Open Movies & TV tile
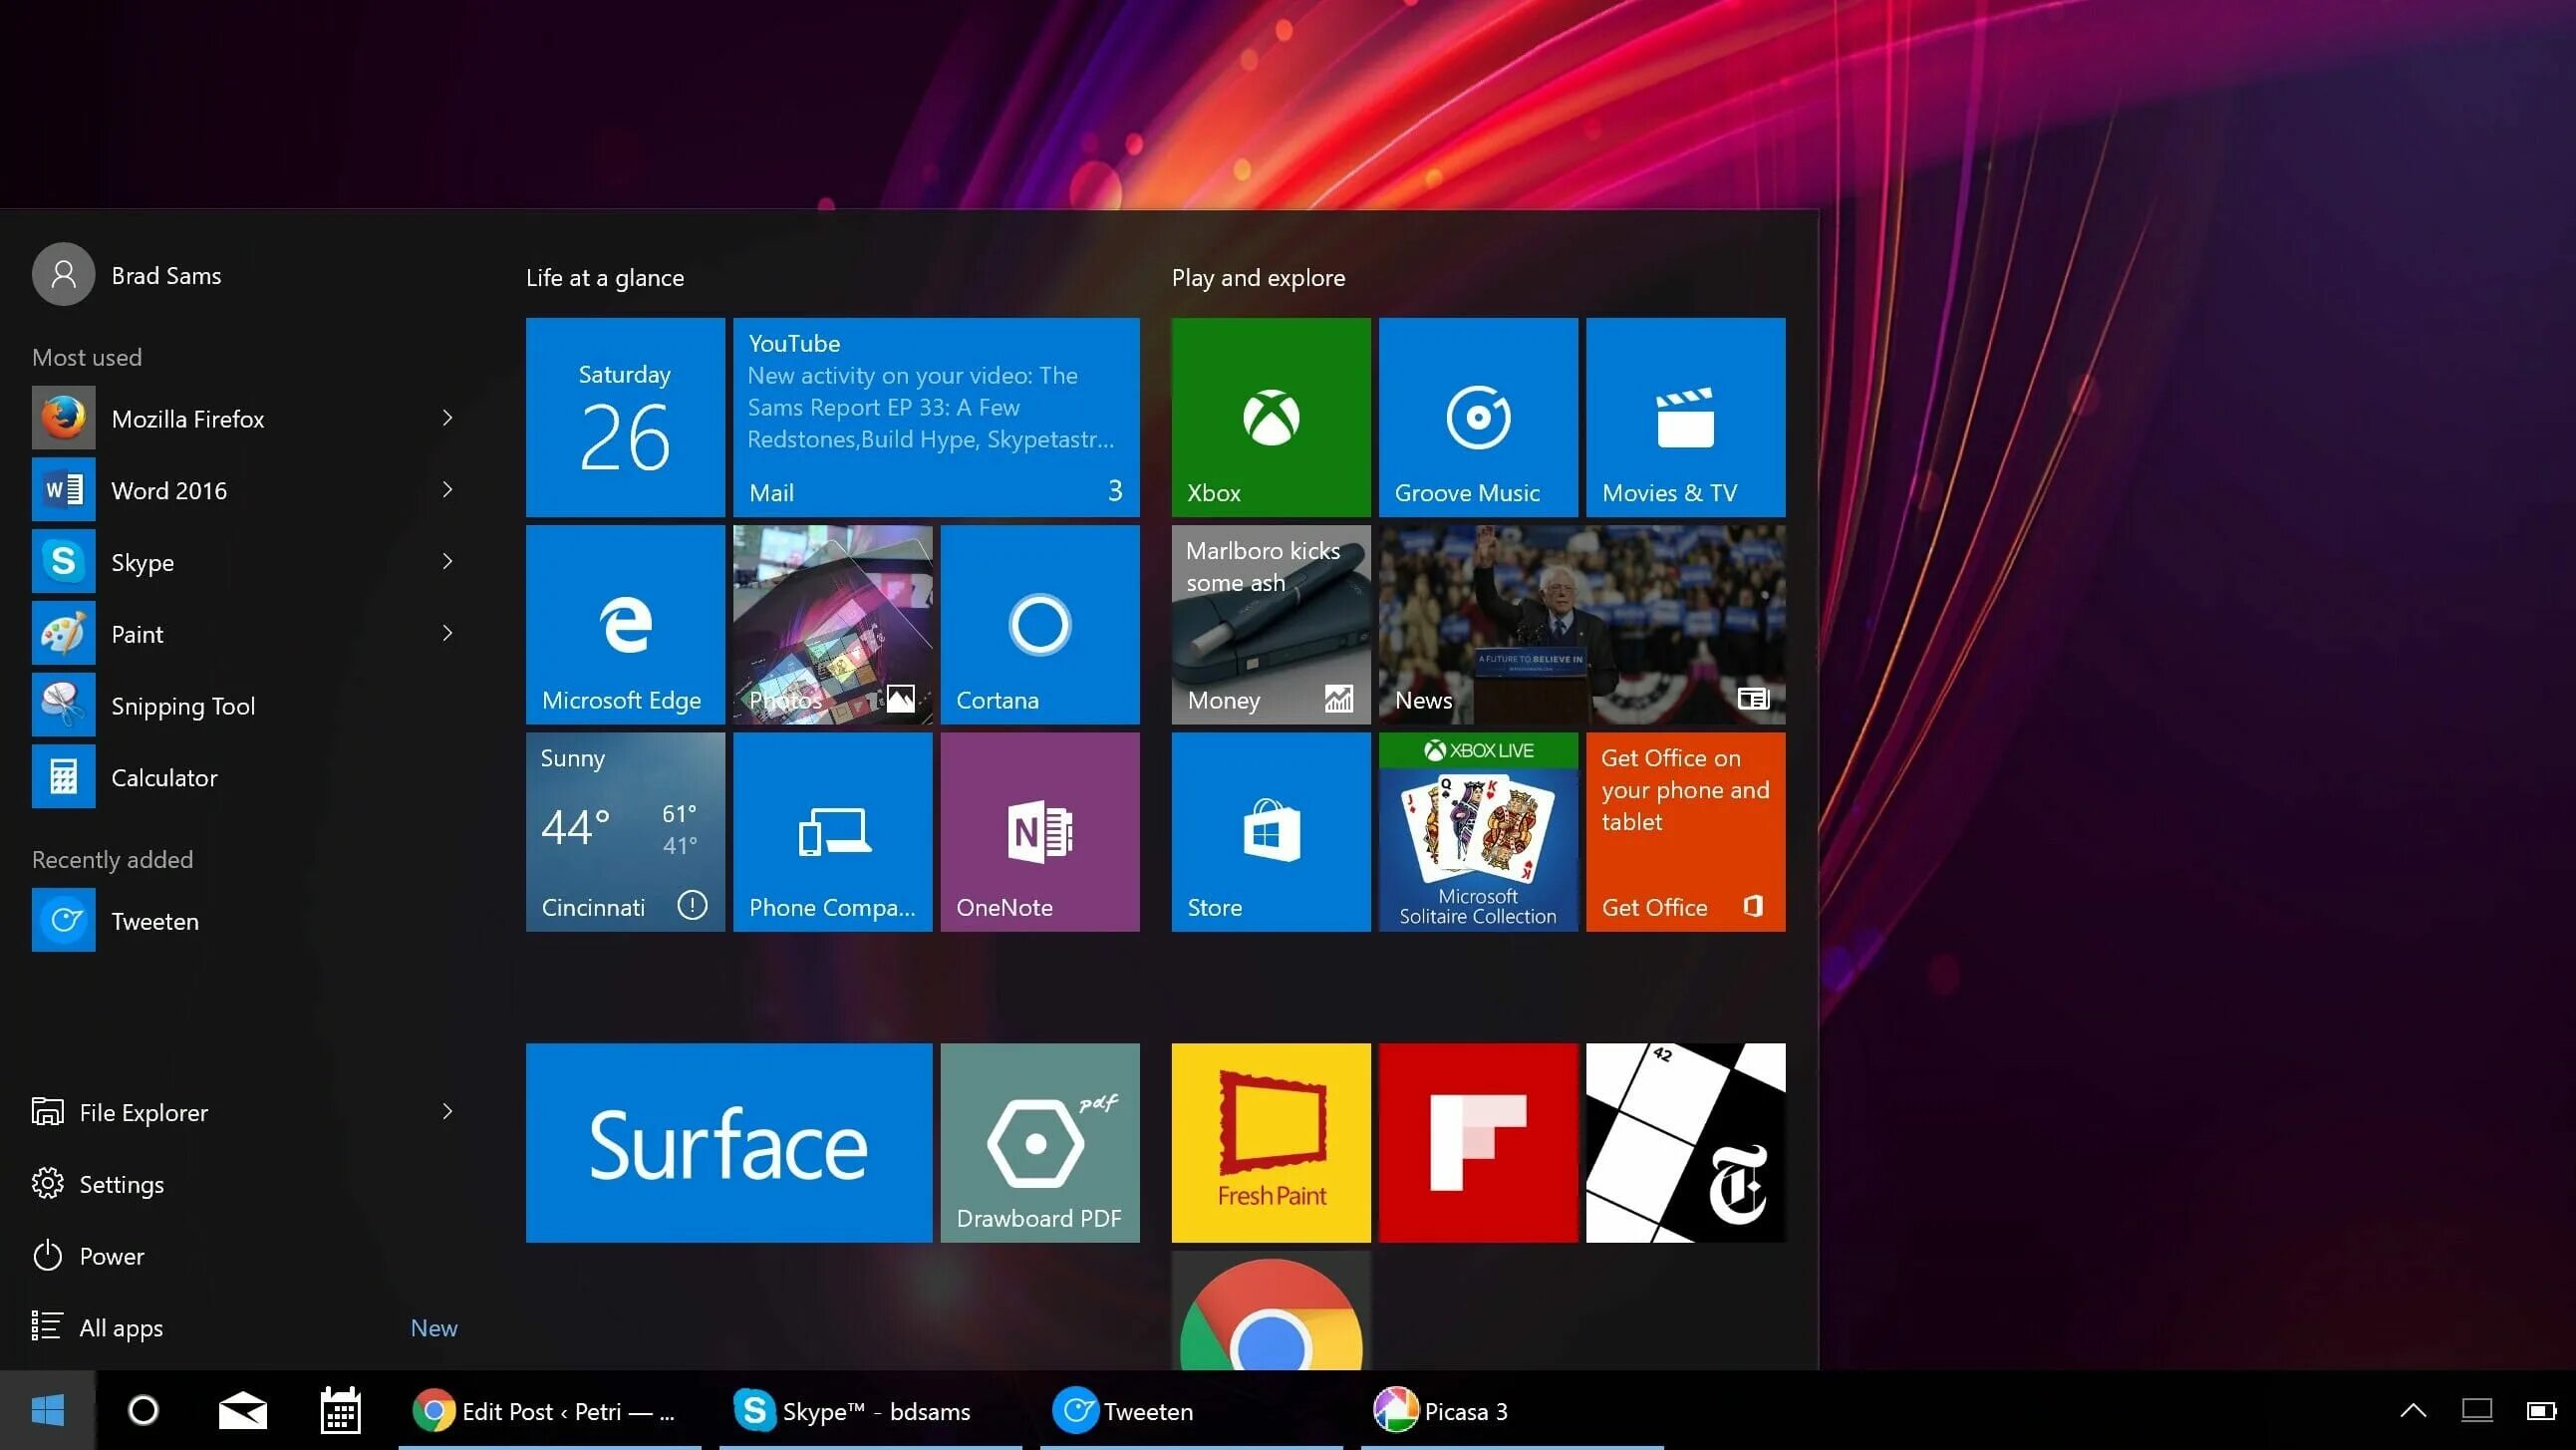 point(1685,417)
